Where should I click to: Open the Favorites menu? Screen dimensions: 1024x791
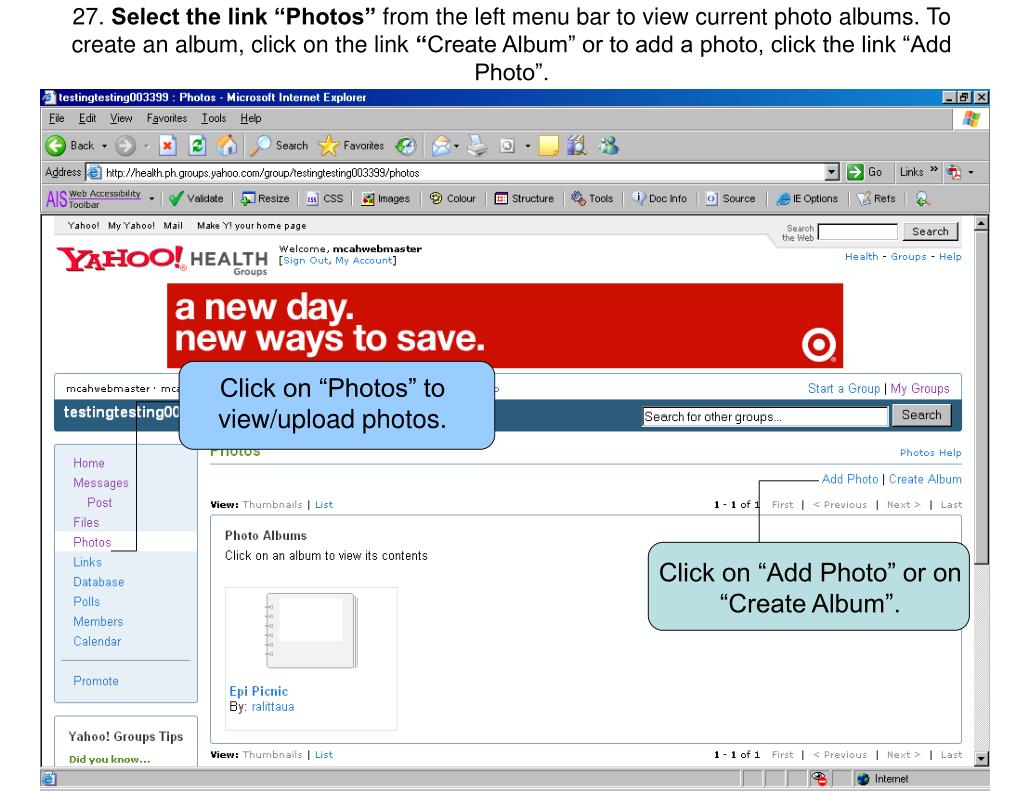(x=167, y=118)
